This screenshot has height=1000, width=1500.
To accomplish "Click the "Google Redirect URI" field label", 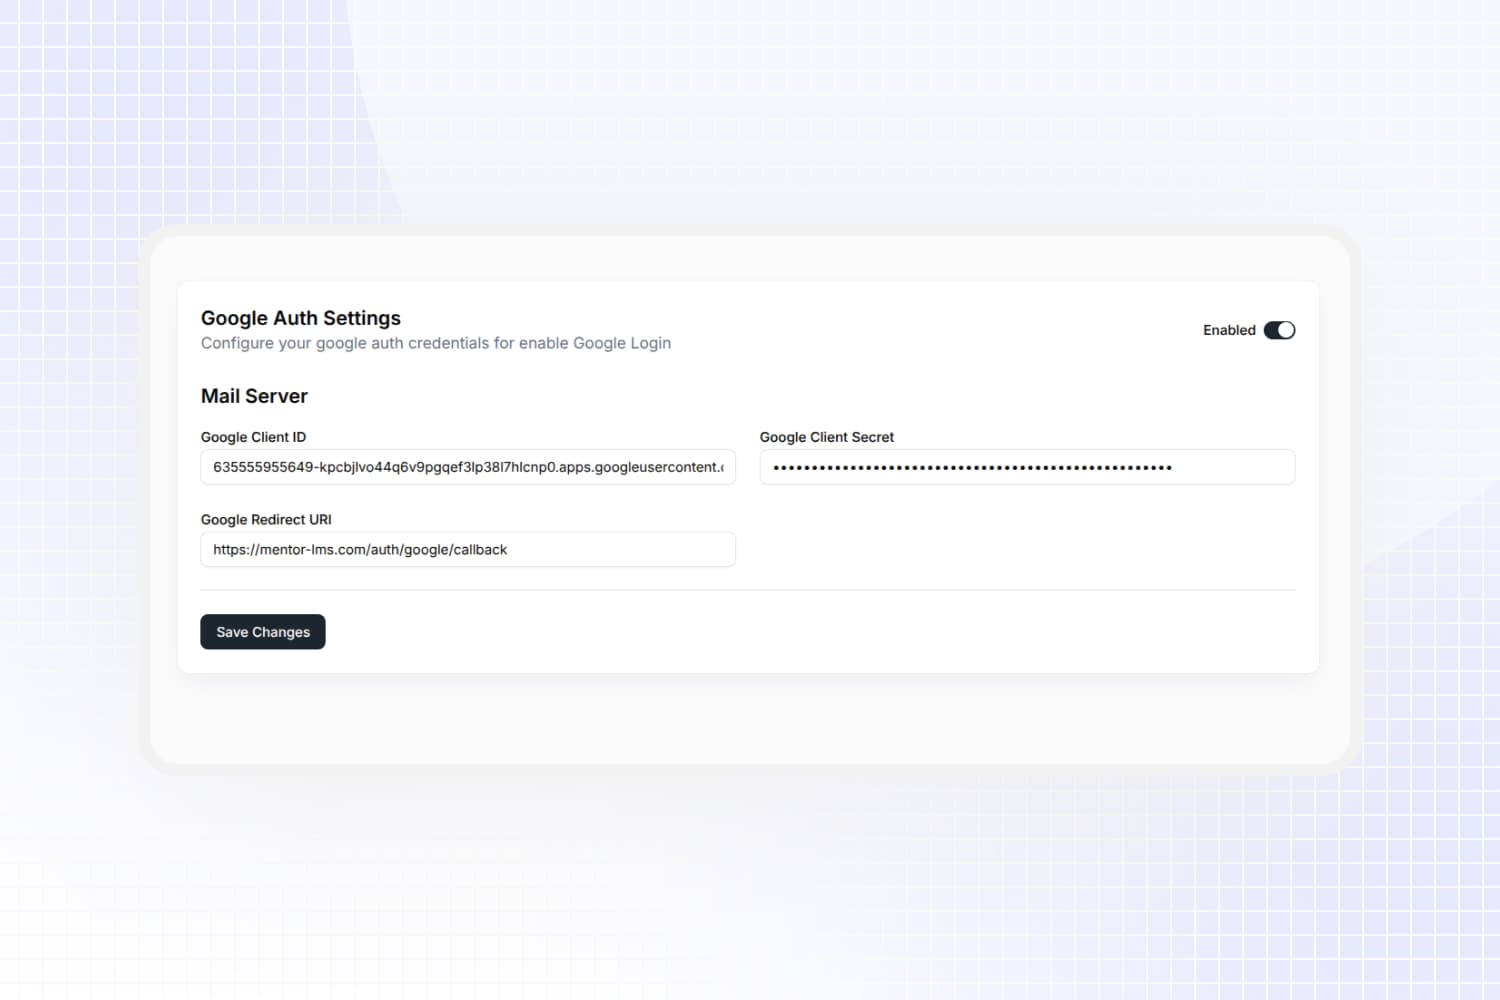I will coord(266,520).
